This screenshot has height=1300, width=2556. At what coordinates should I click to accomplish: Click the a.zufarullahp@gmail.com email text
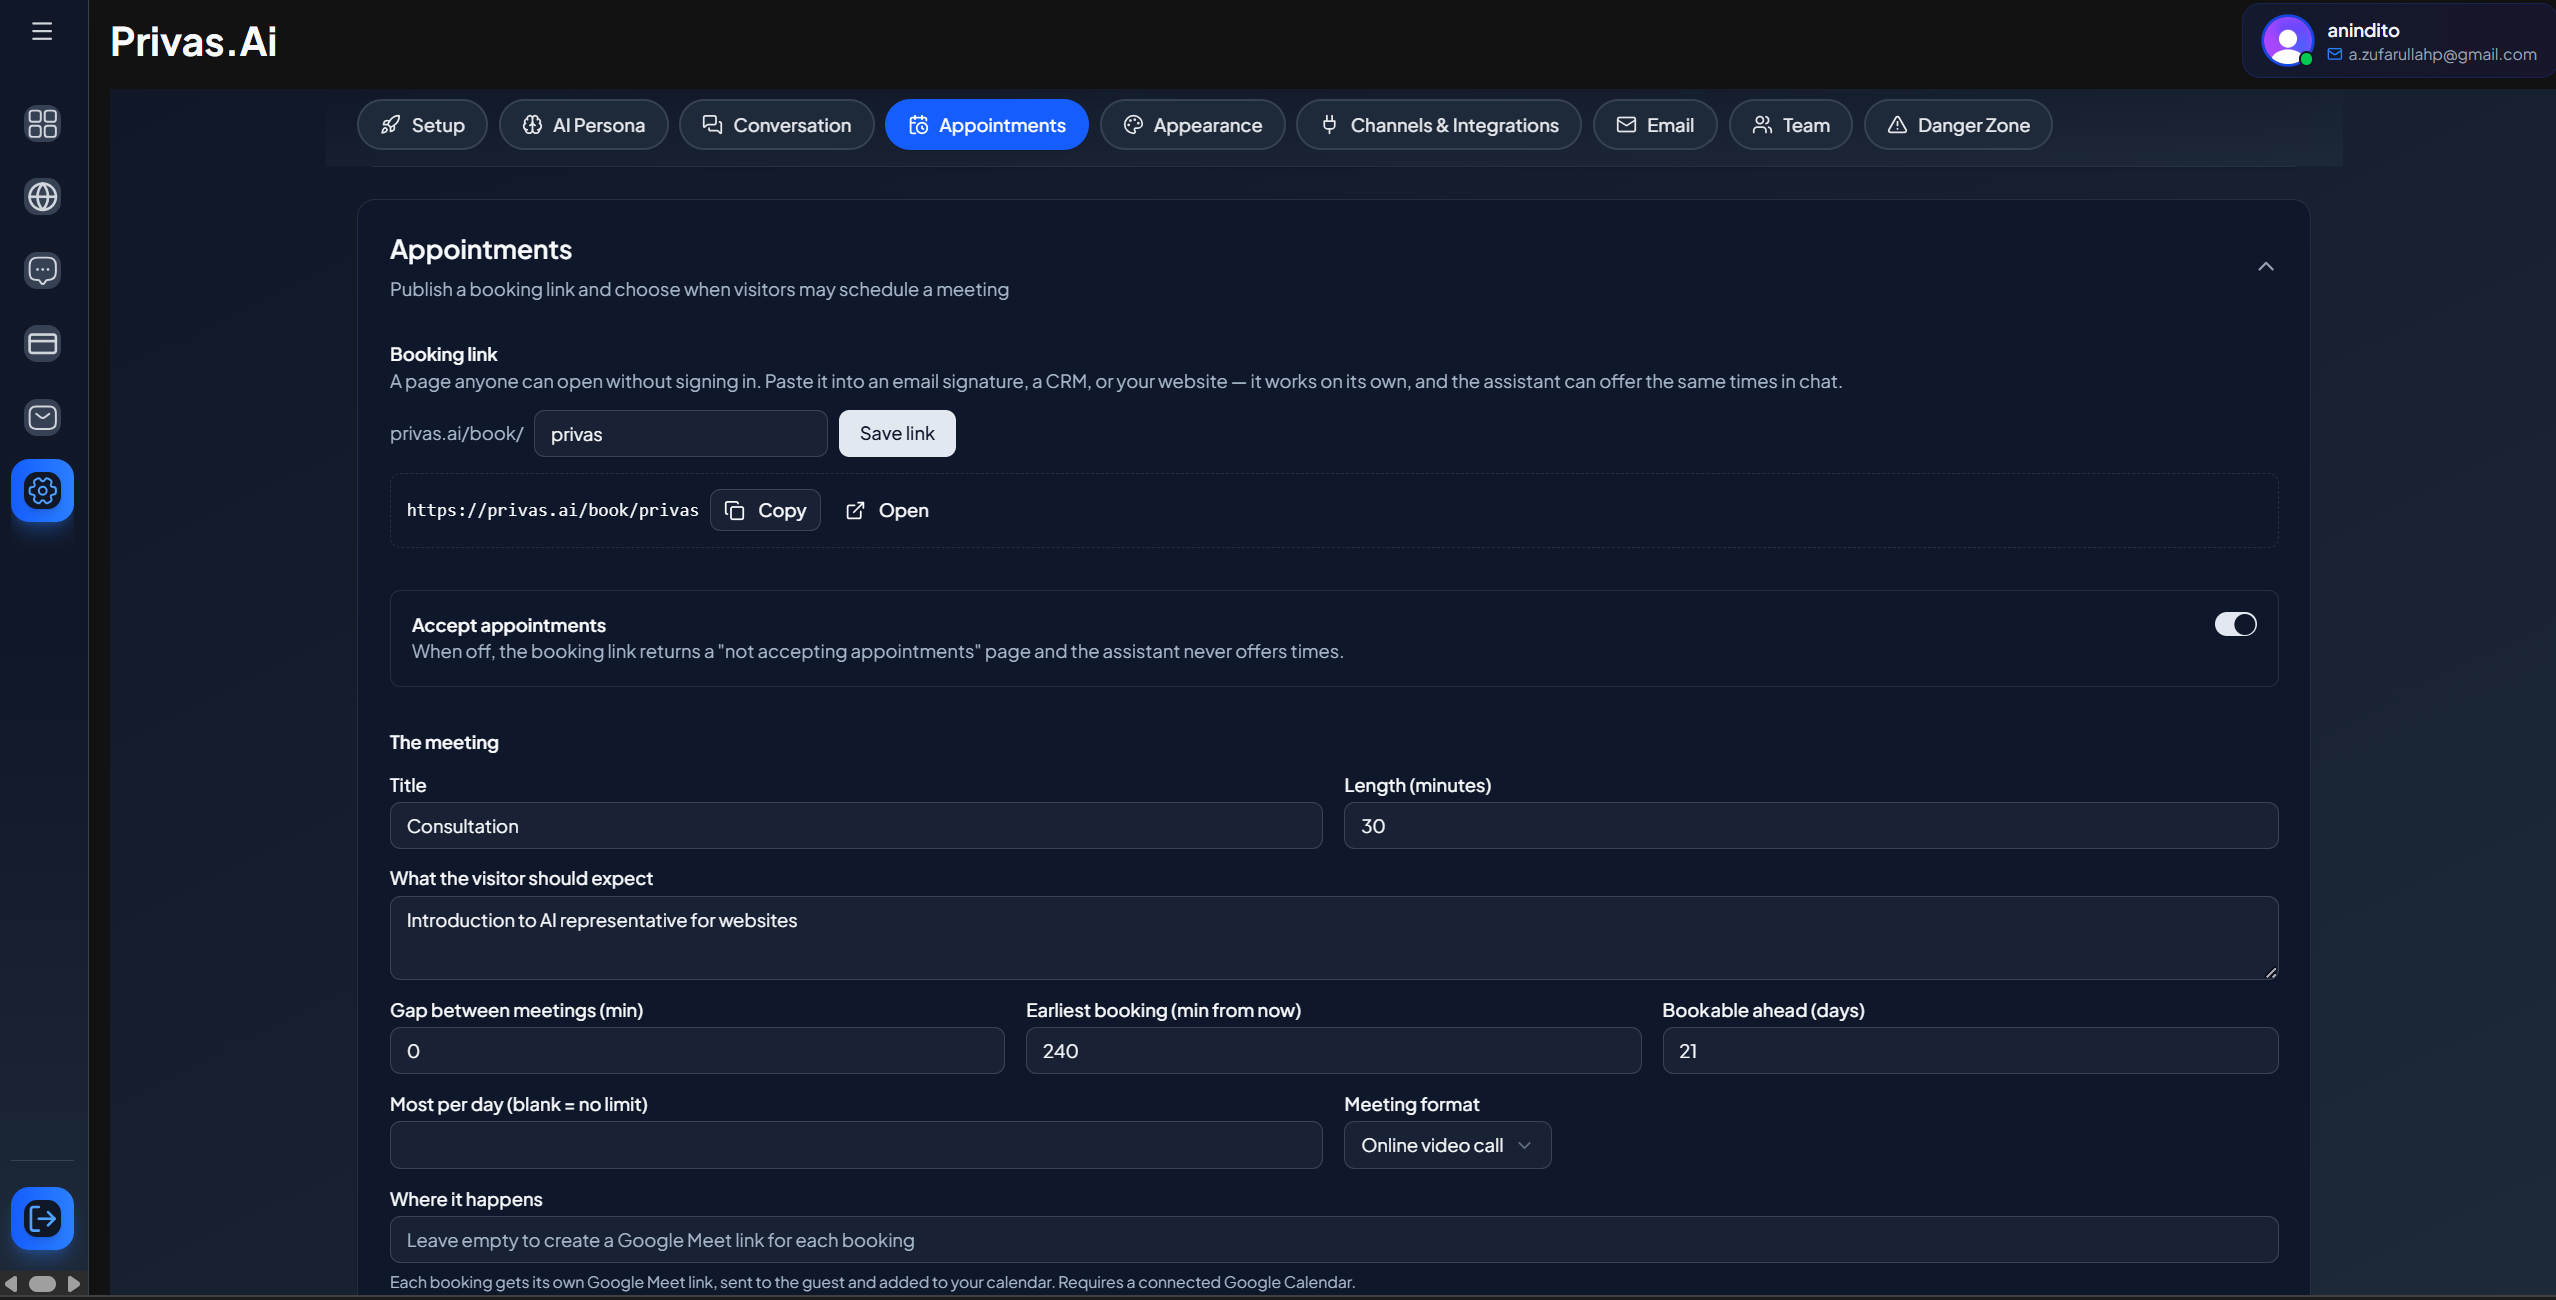pos(2442,54)
